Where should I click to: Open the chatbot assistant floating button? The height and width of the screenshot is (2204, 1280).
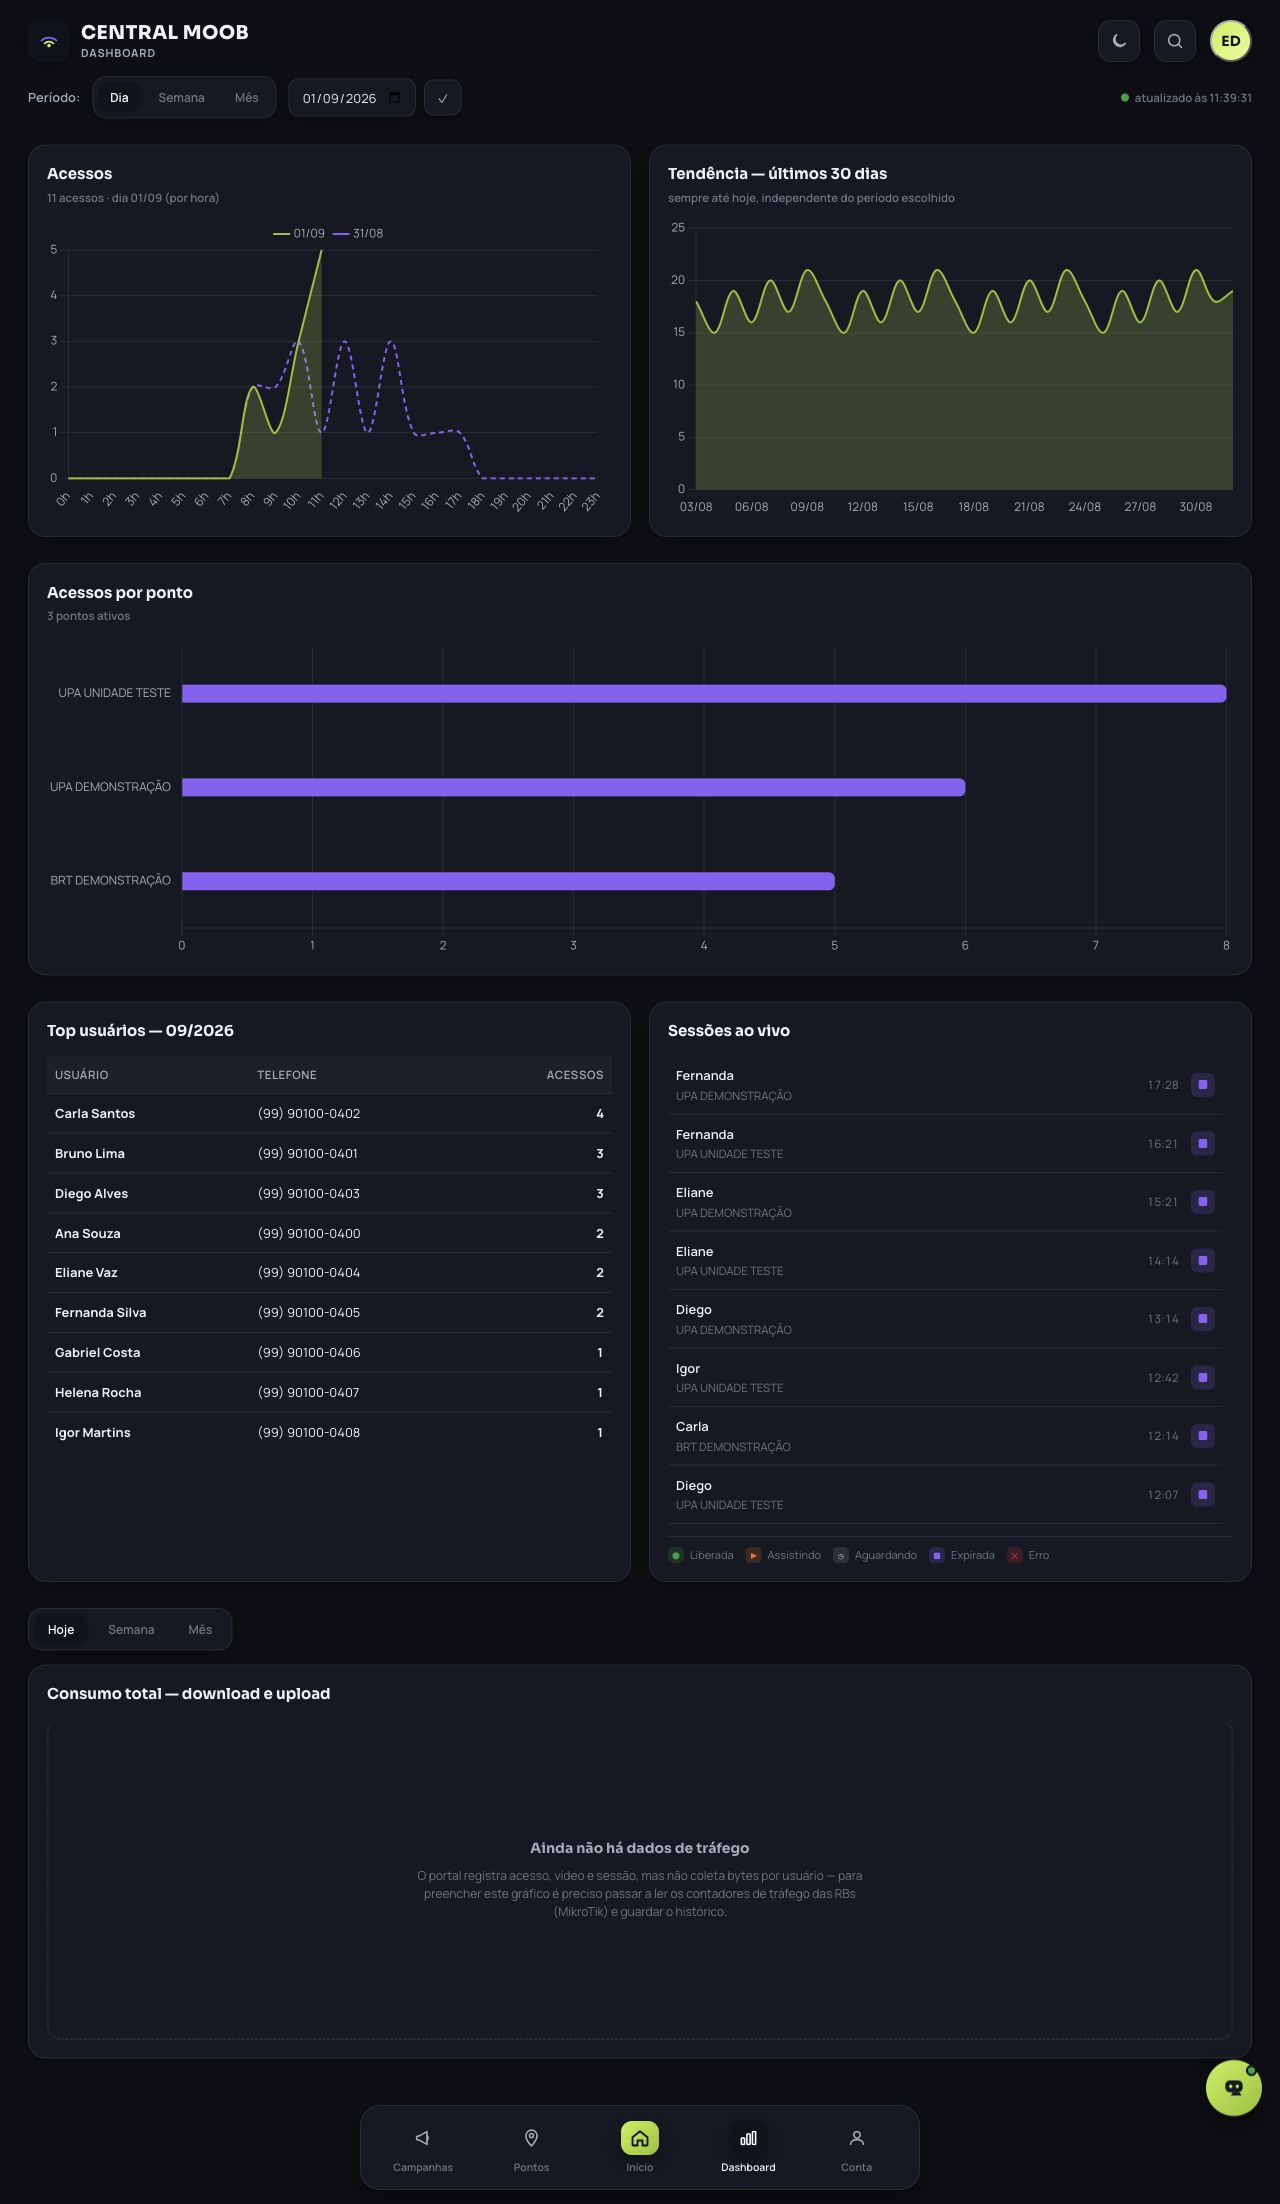(1234, 2087)
